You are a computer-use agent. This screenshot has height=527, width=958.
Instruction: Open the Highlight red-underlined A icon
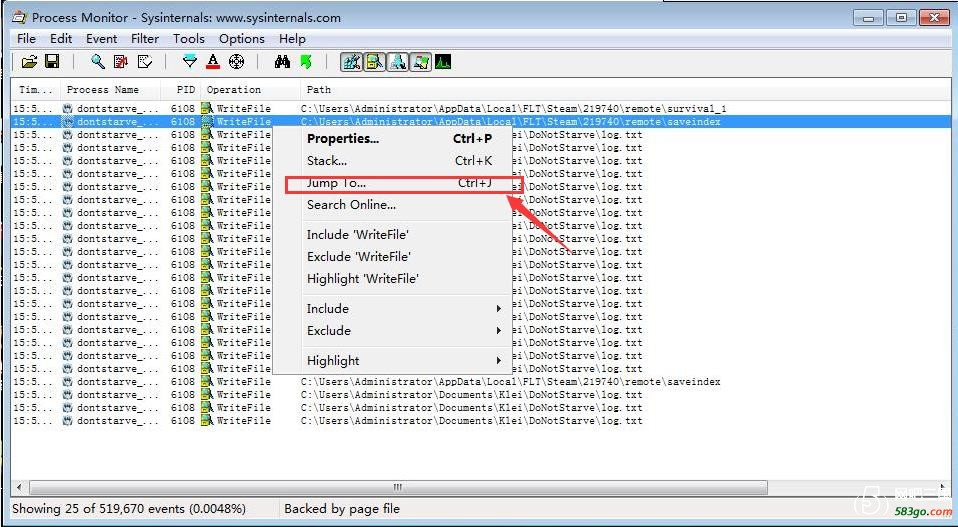213,62
